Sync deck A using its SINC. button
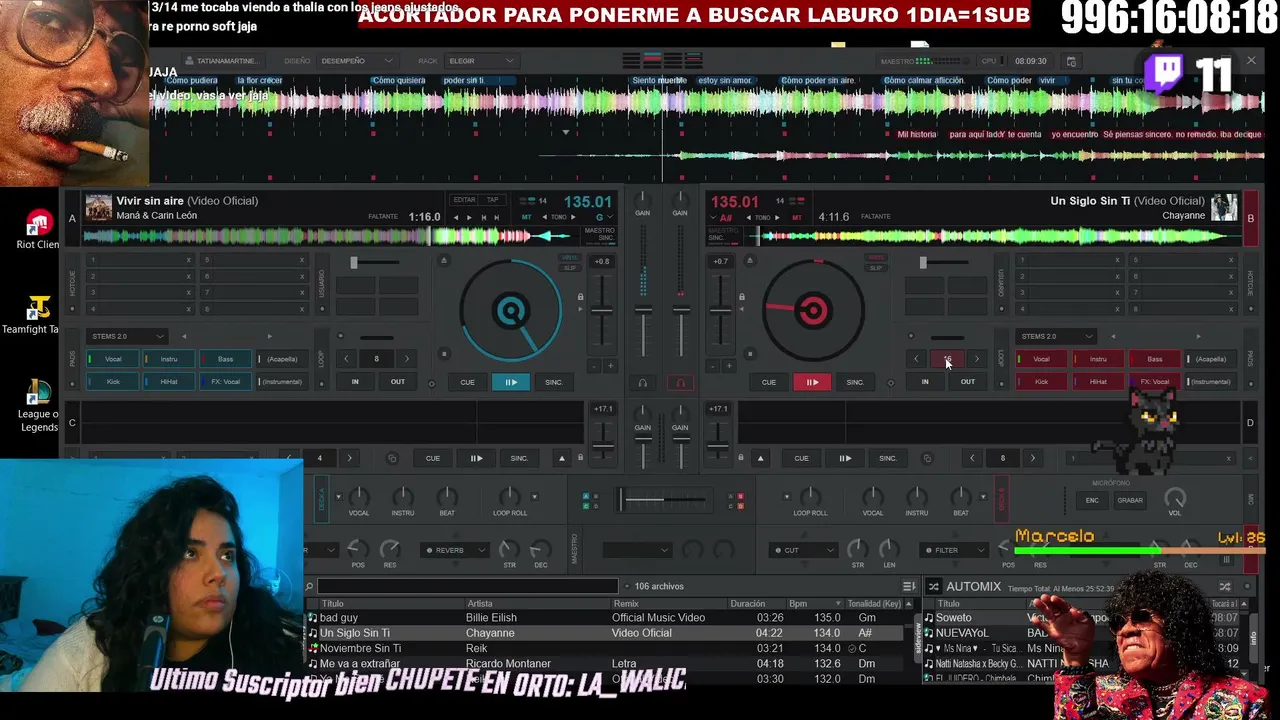Screen dimensions: 1280x720 coord(554,382)
